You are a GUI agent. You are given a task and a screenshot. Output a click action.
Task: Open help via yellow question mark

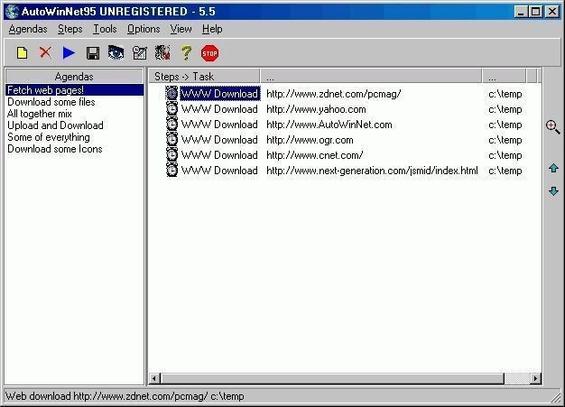(x=186, y=53)
